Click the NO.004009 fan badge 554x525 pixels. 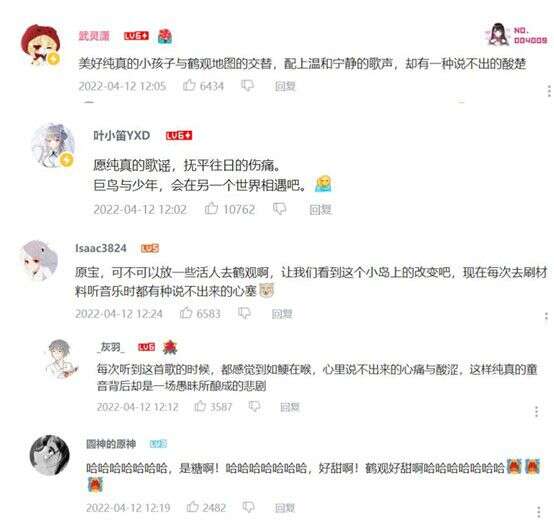518,35
